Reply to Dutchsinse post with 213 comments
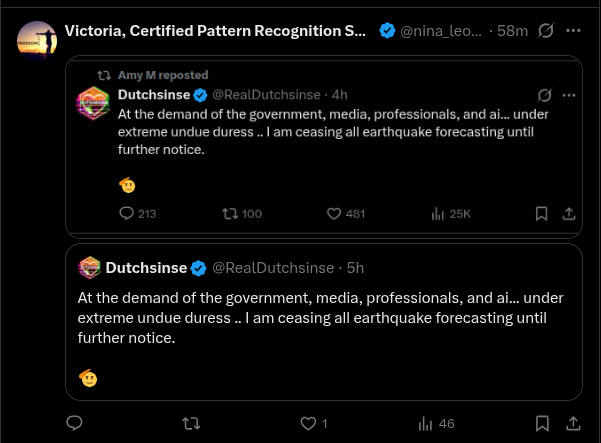Image resolution: width=601 pixels, height=443 pixels. click(x=138, y=213)
